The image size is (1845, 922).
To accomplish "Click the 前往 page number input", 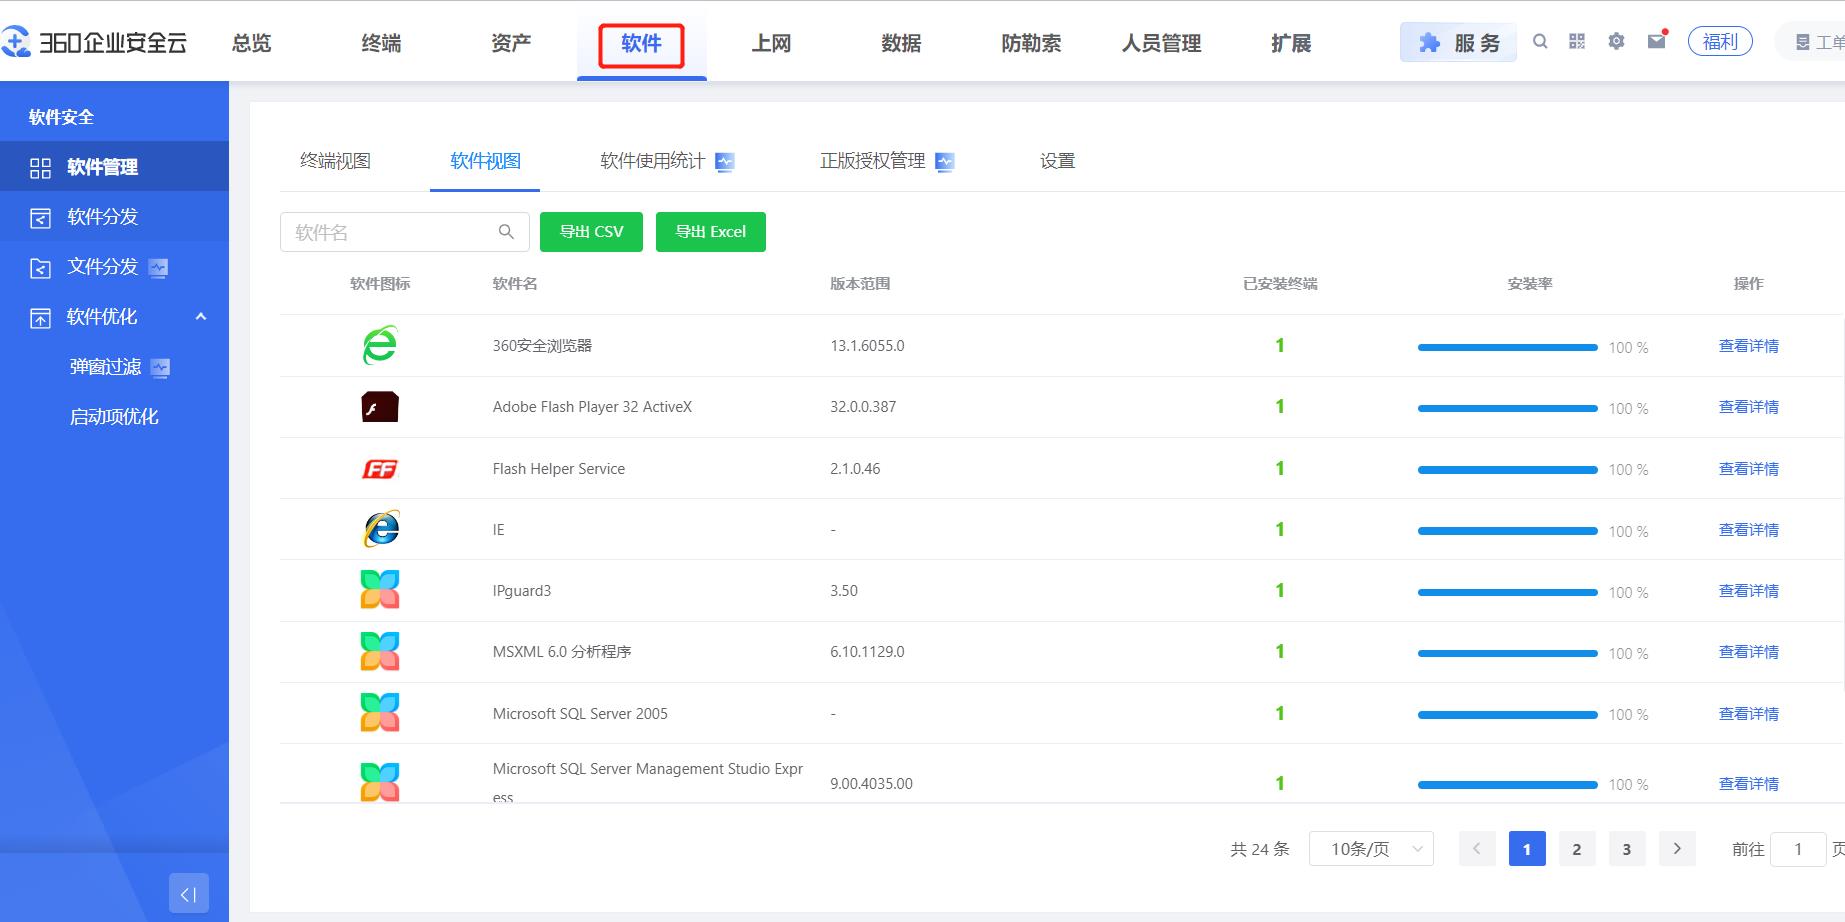I will click(x=1798, y=849).
